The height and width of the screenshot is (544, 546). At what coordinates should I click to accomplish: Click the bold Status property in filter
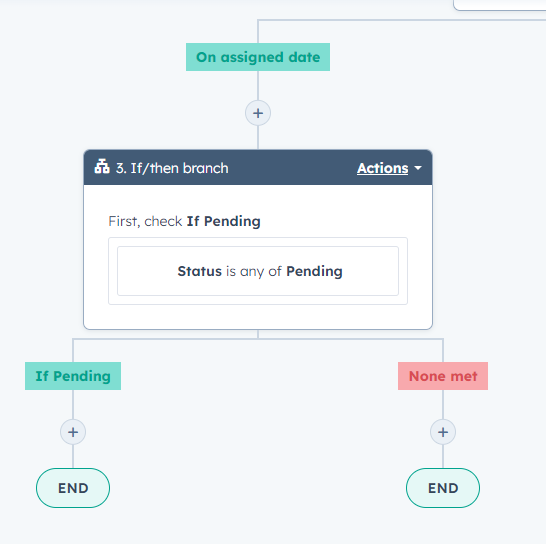tap(200, 271)
